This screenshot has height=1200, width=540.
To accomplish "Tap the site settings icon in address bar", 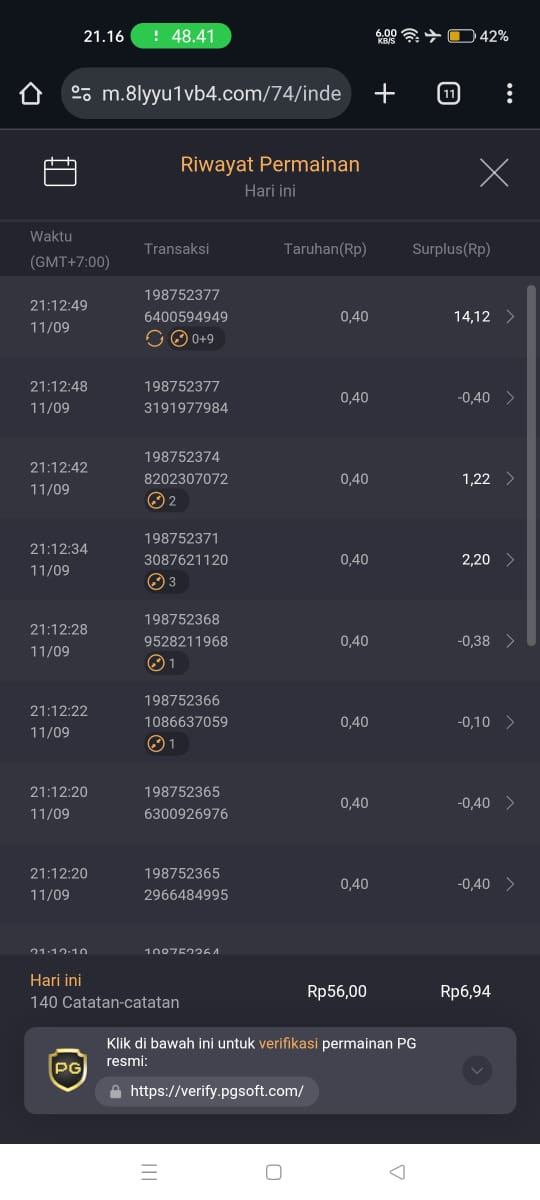I will 82,94.
